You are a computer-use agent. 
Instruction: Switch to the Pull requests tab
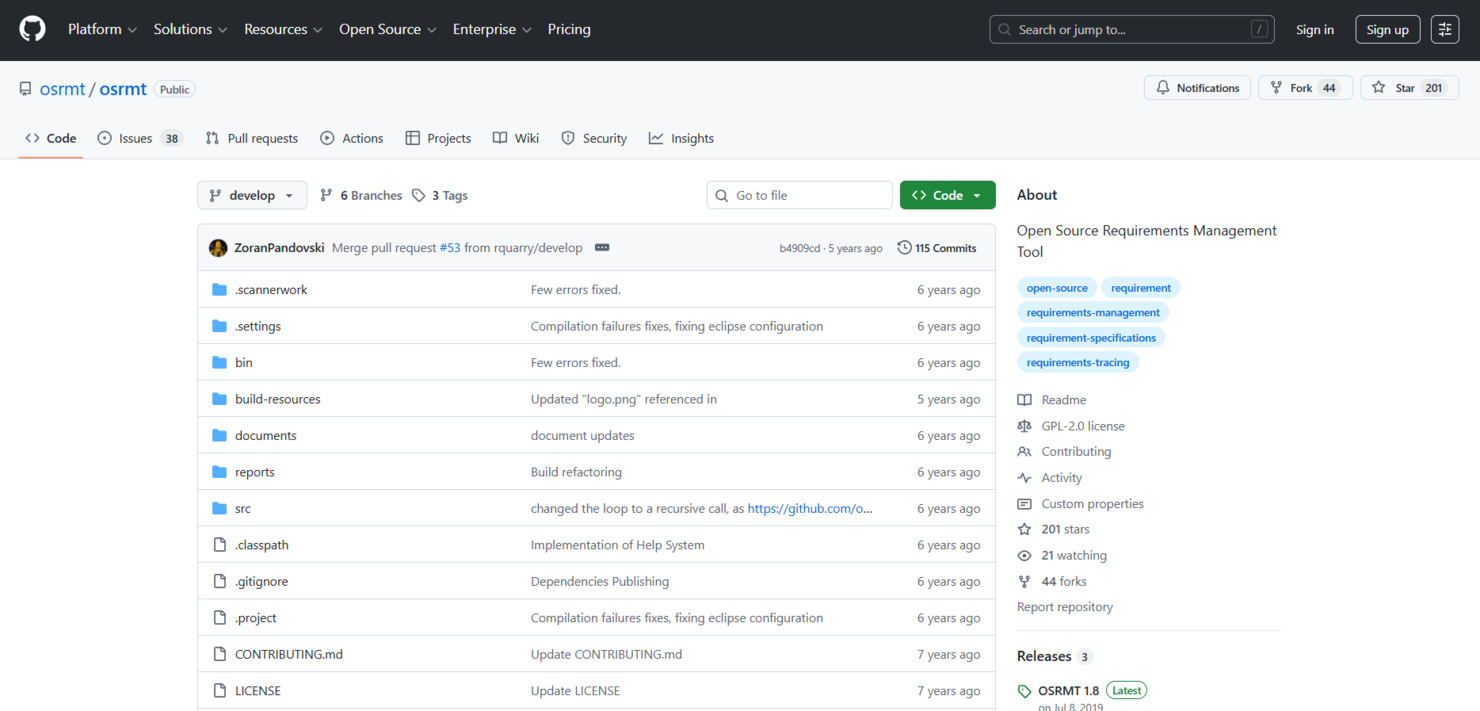pos(252,139)
